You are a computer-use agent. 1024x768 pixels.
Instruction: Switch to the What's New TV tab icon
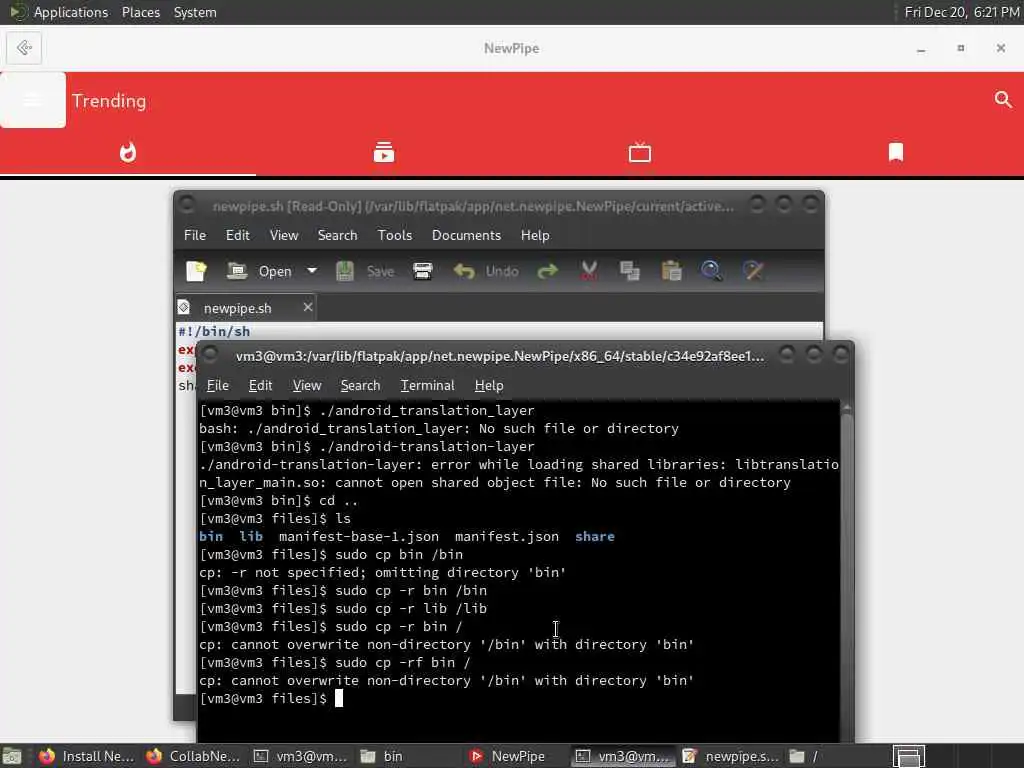[640, 152]
